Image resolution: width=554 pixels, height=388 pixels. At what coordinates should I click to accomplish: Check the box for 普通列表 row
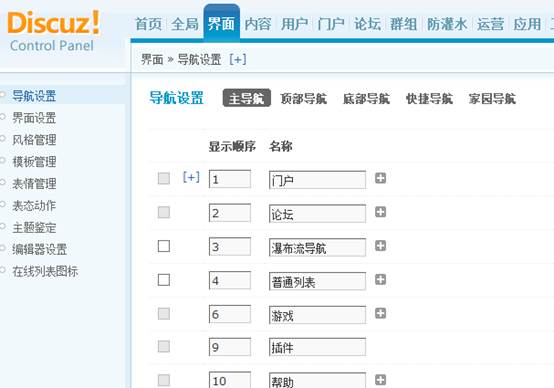[164, 280]
